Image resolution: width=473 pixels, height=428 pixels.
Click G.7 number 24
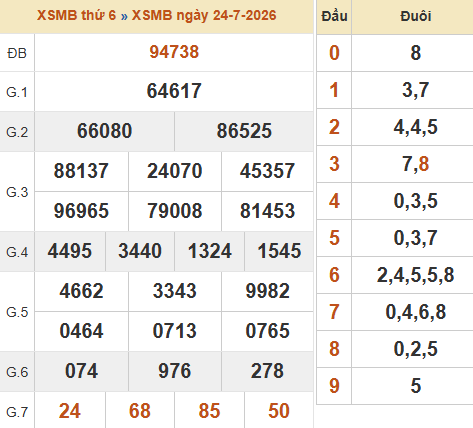70,411
